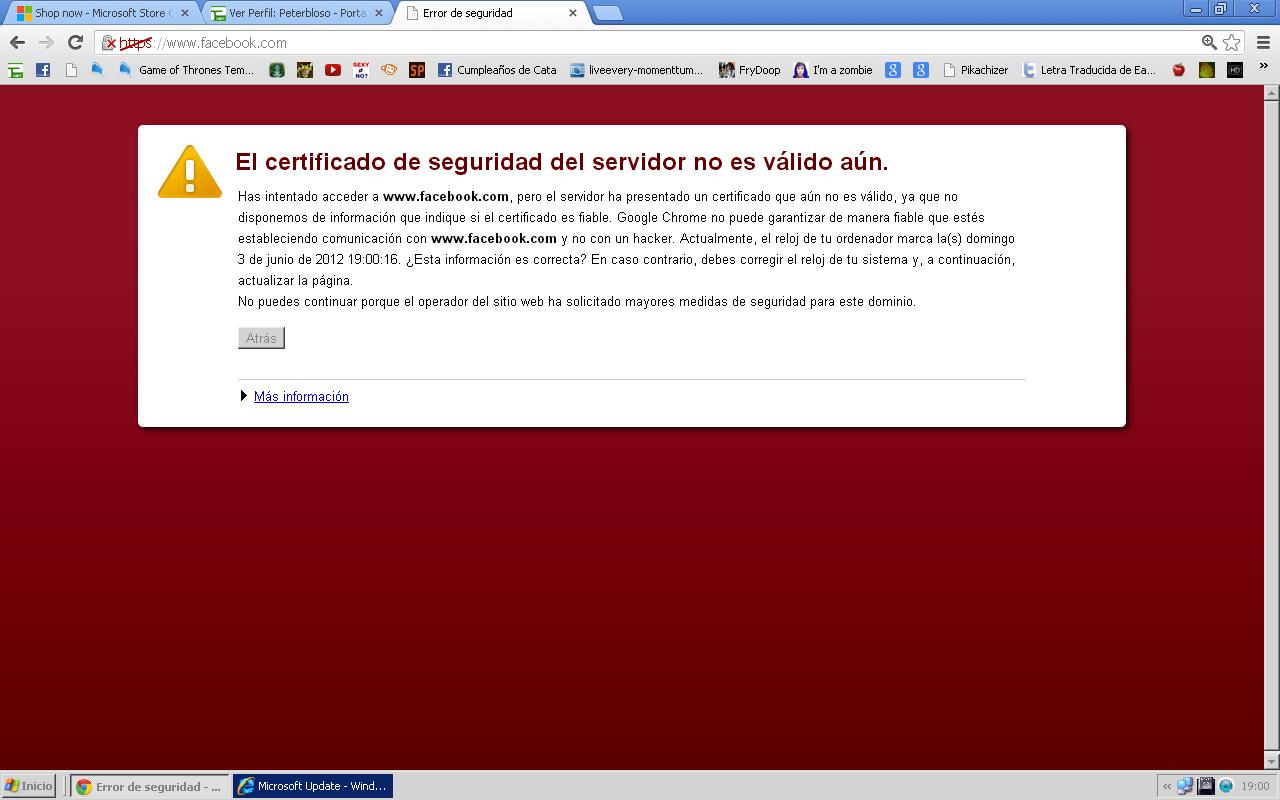Screen dimensions: 1280x800
Task: Click the www.facebook.com address bar
Action: click(x=650, y=42)
